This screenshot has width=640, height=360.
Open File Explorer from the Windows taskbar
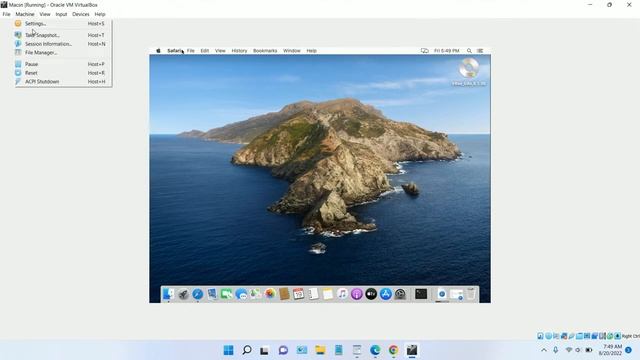coord(320,350)
